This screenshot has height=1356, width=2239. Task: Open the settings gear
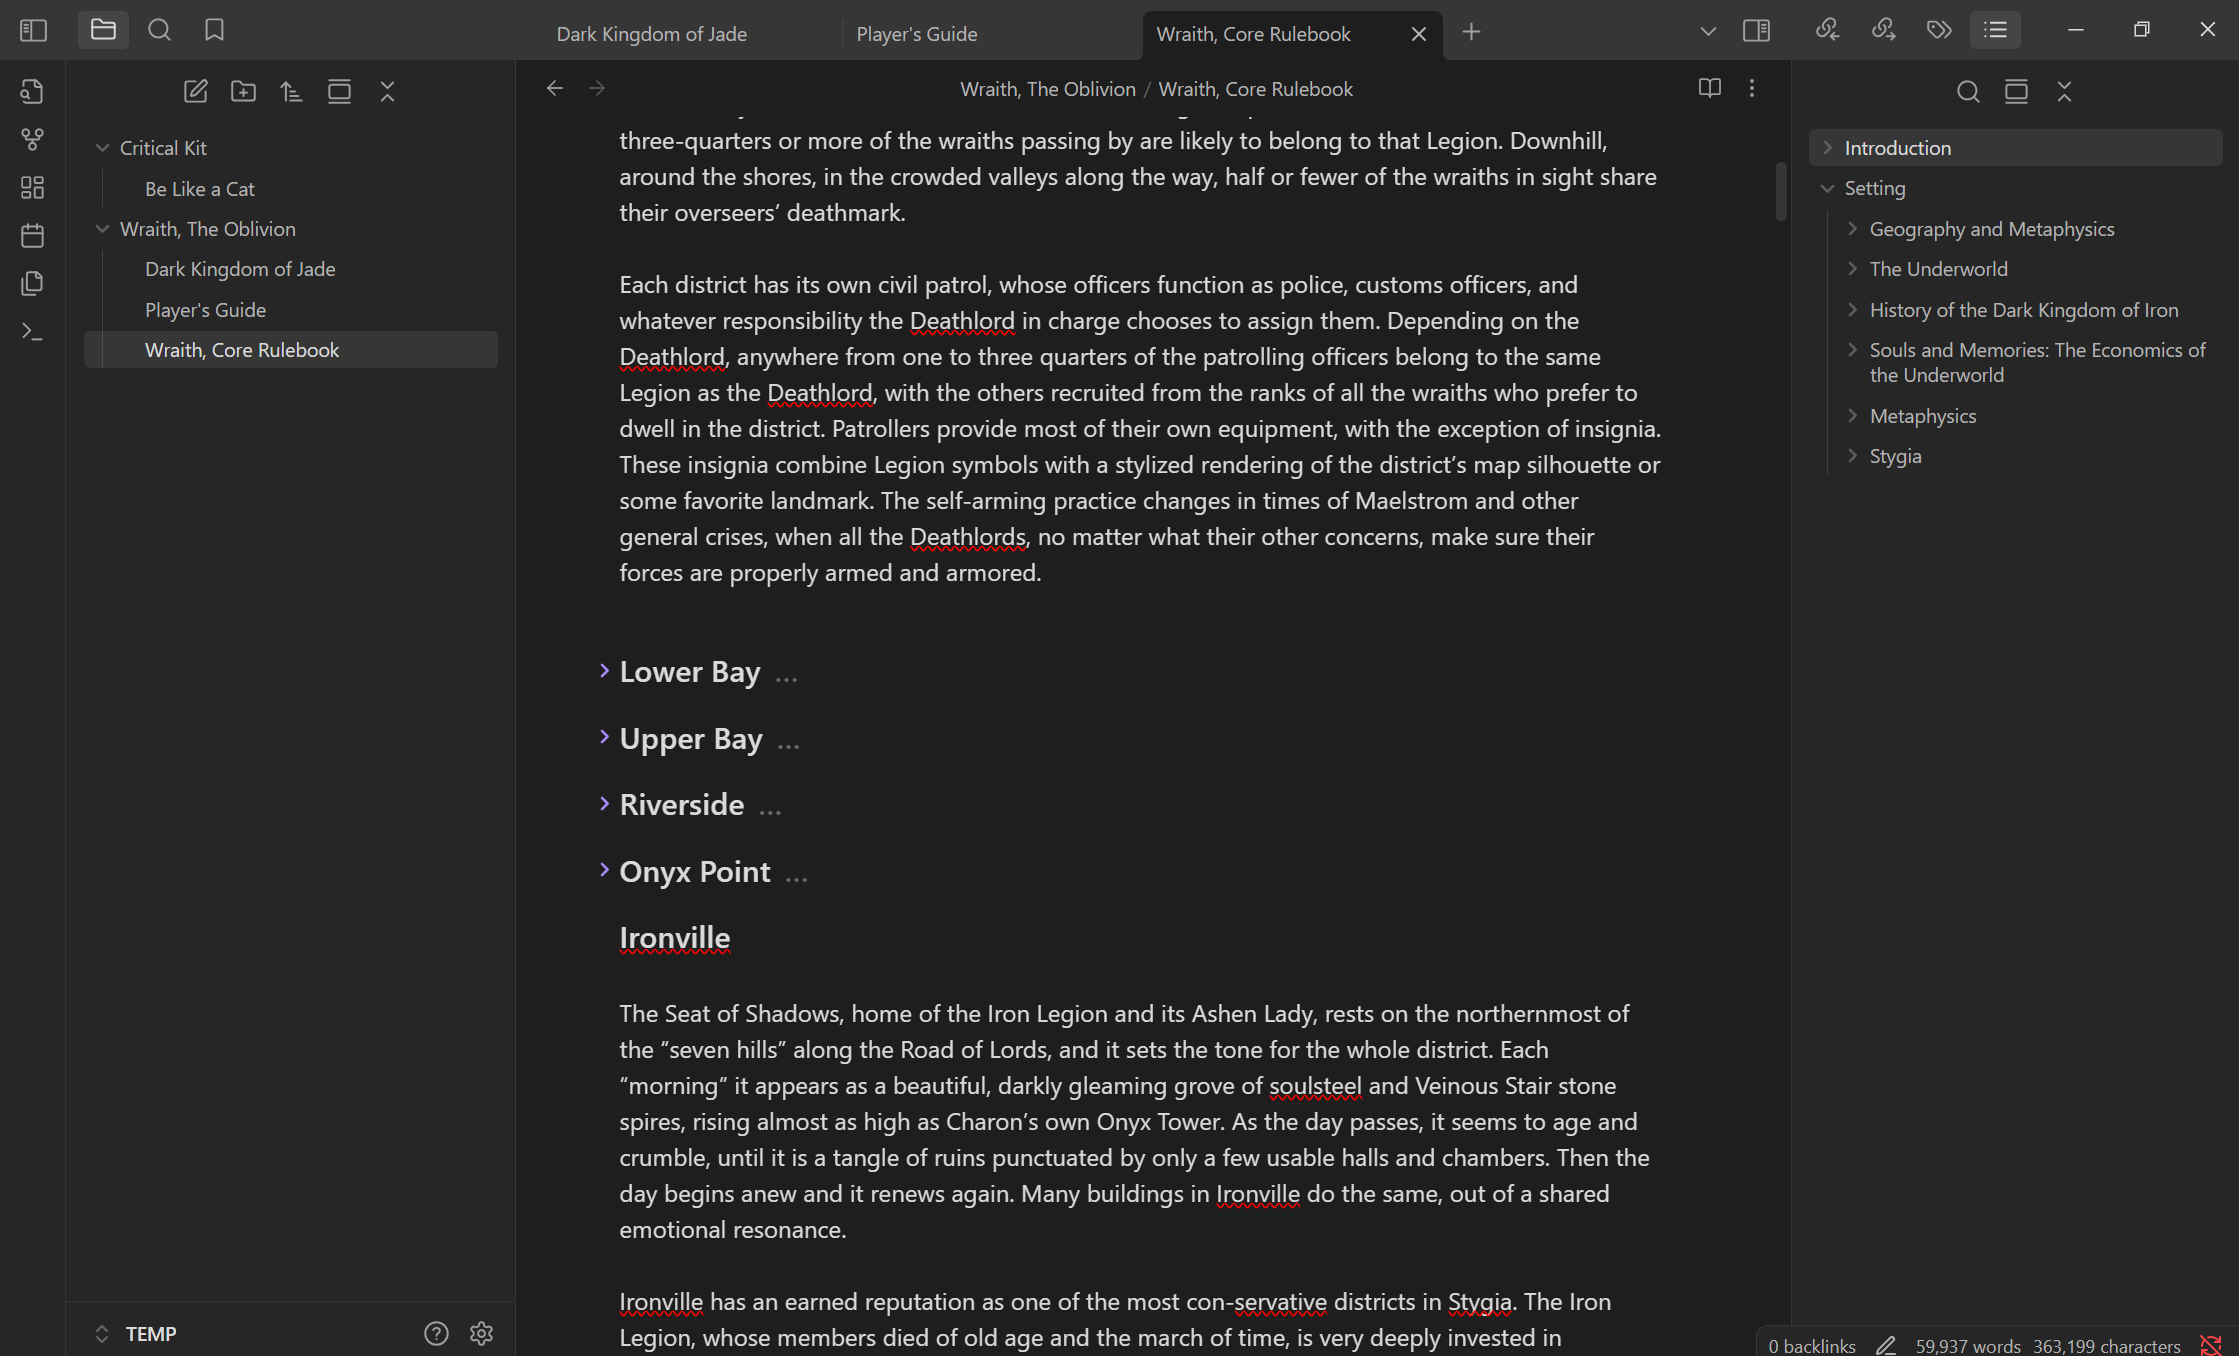tap(481, 1333)
